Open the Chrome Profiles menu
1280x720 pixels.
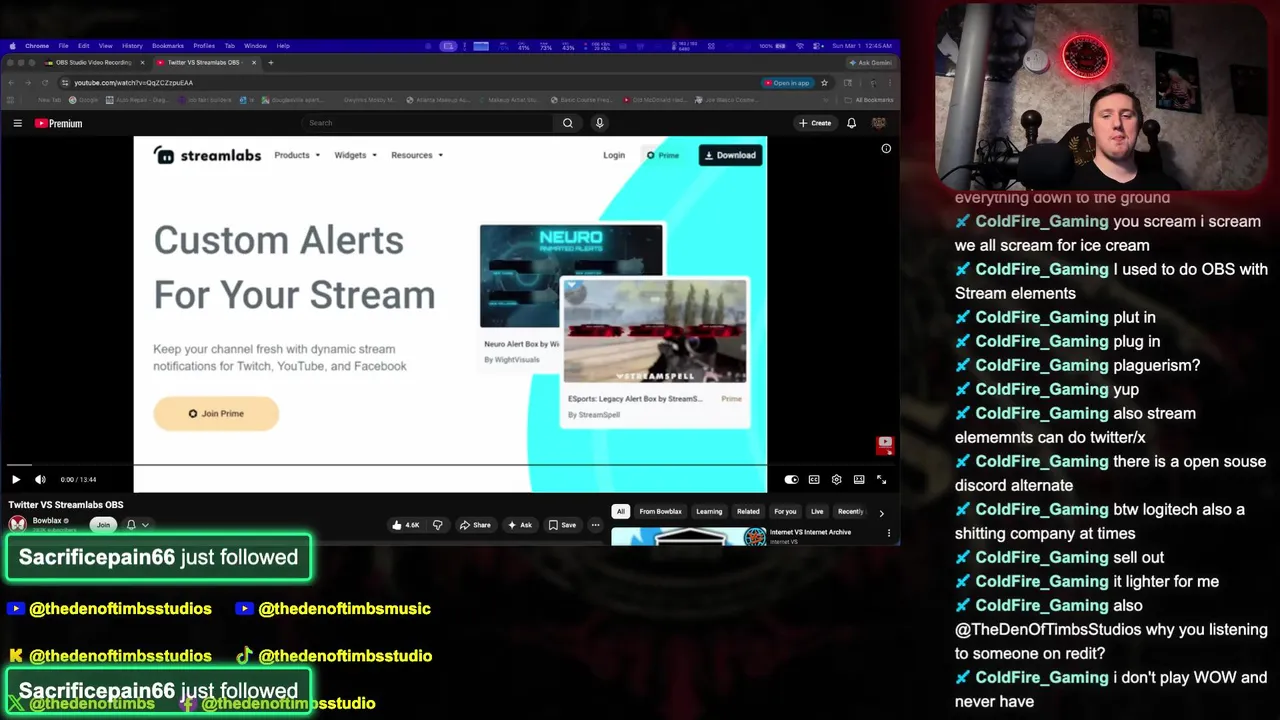click(x=204, y=46)
